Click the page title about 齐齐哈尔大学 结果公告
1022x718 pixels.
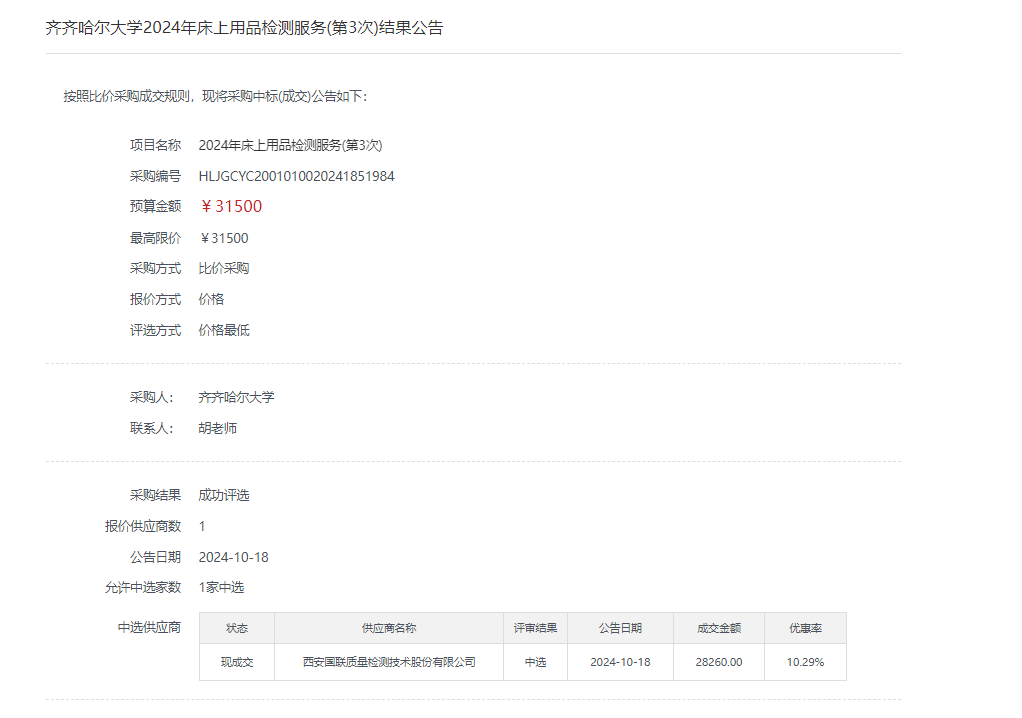click(245, 28)
